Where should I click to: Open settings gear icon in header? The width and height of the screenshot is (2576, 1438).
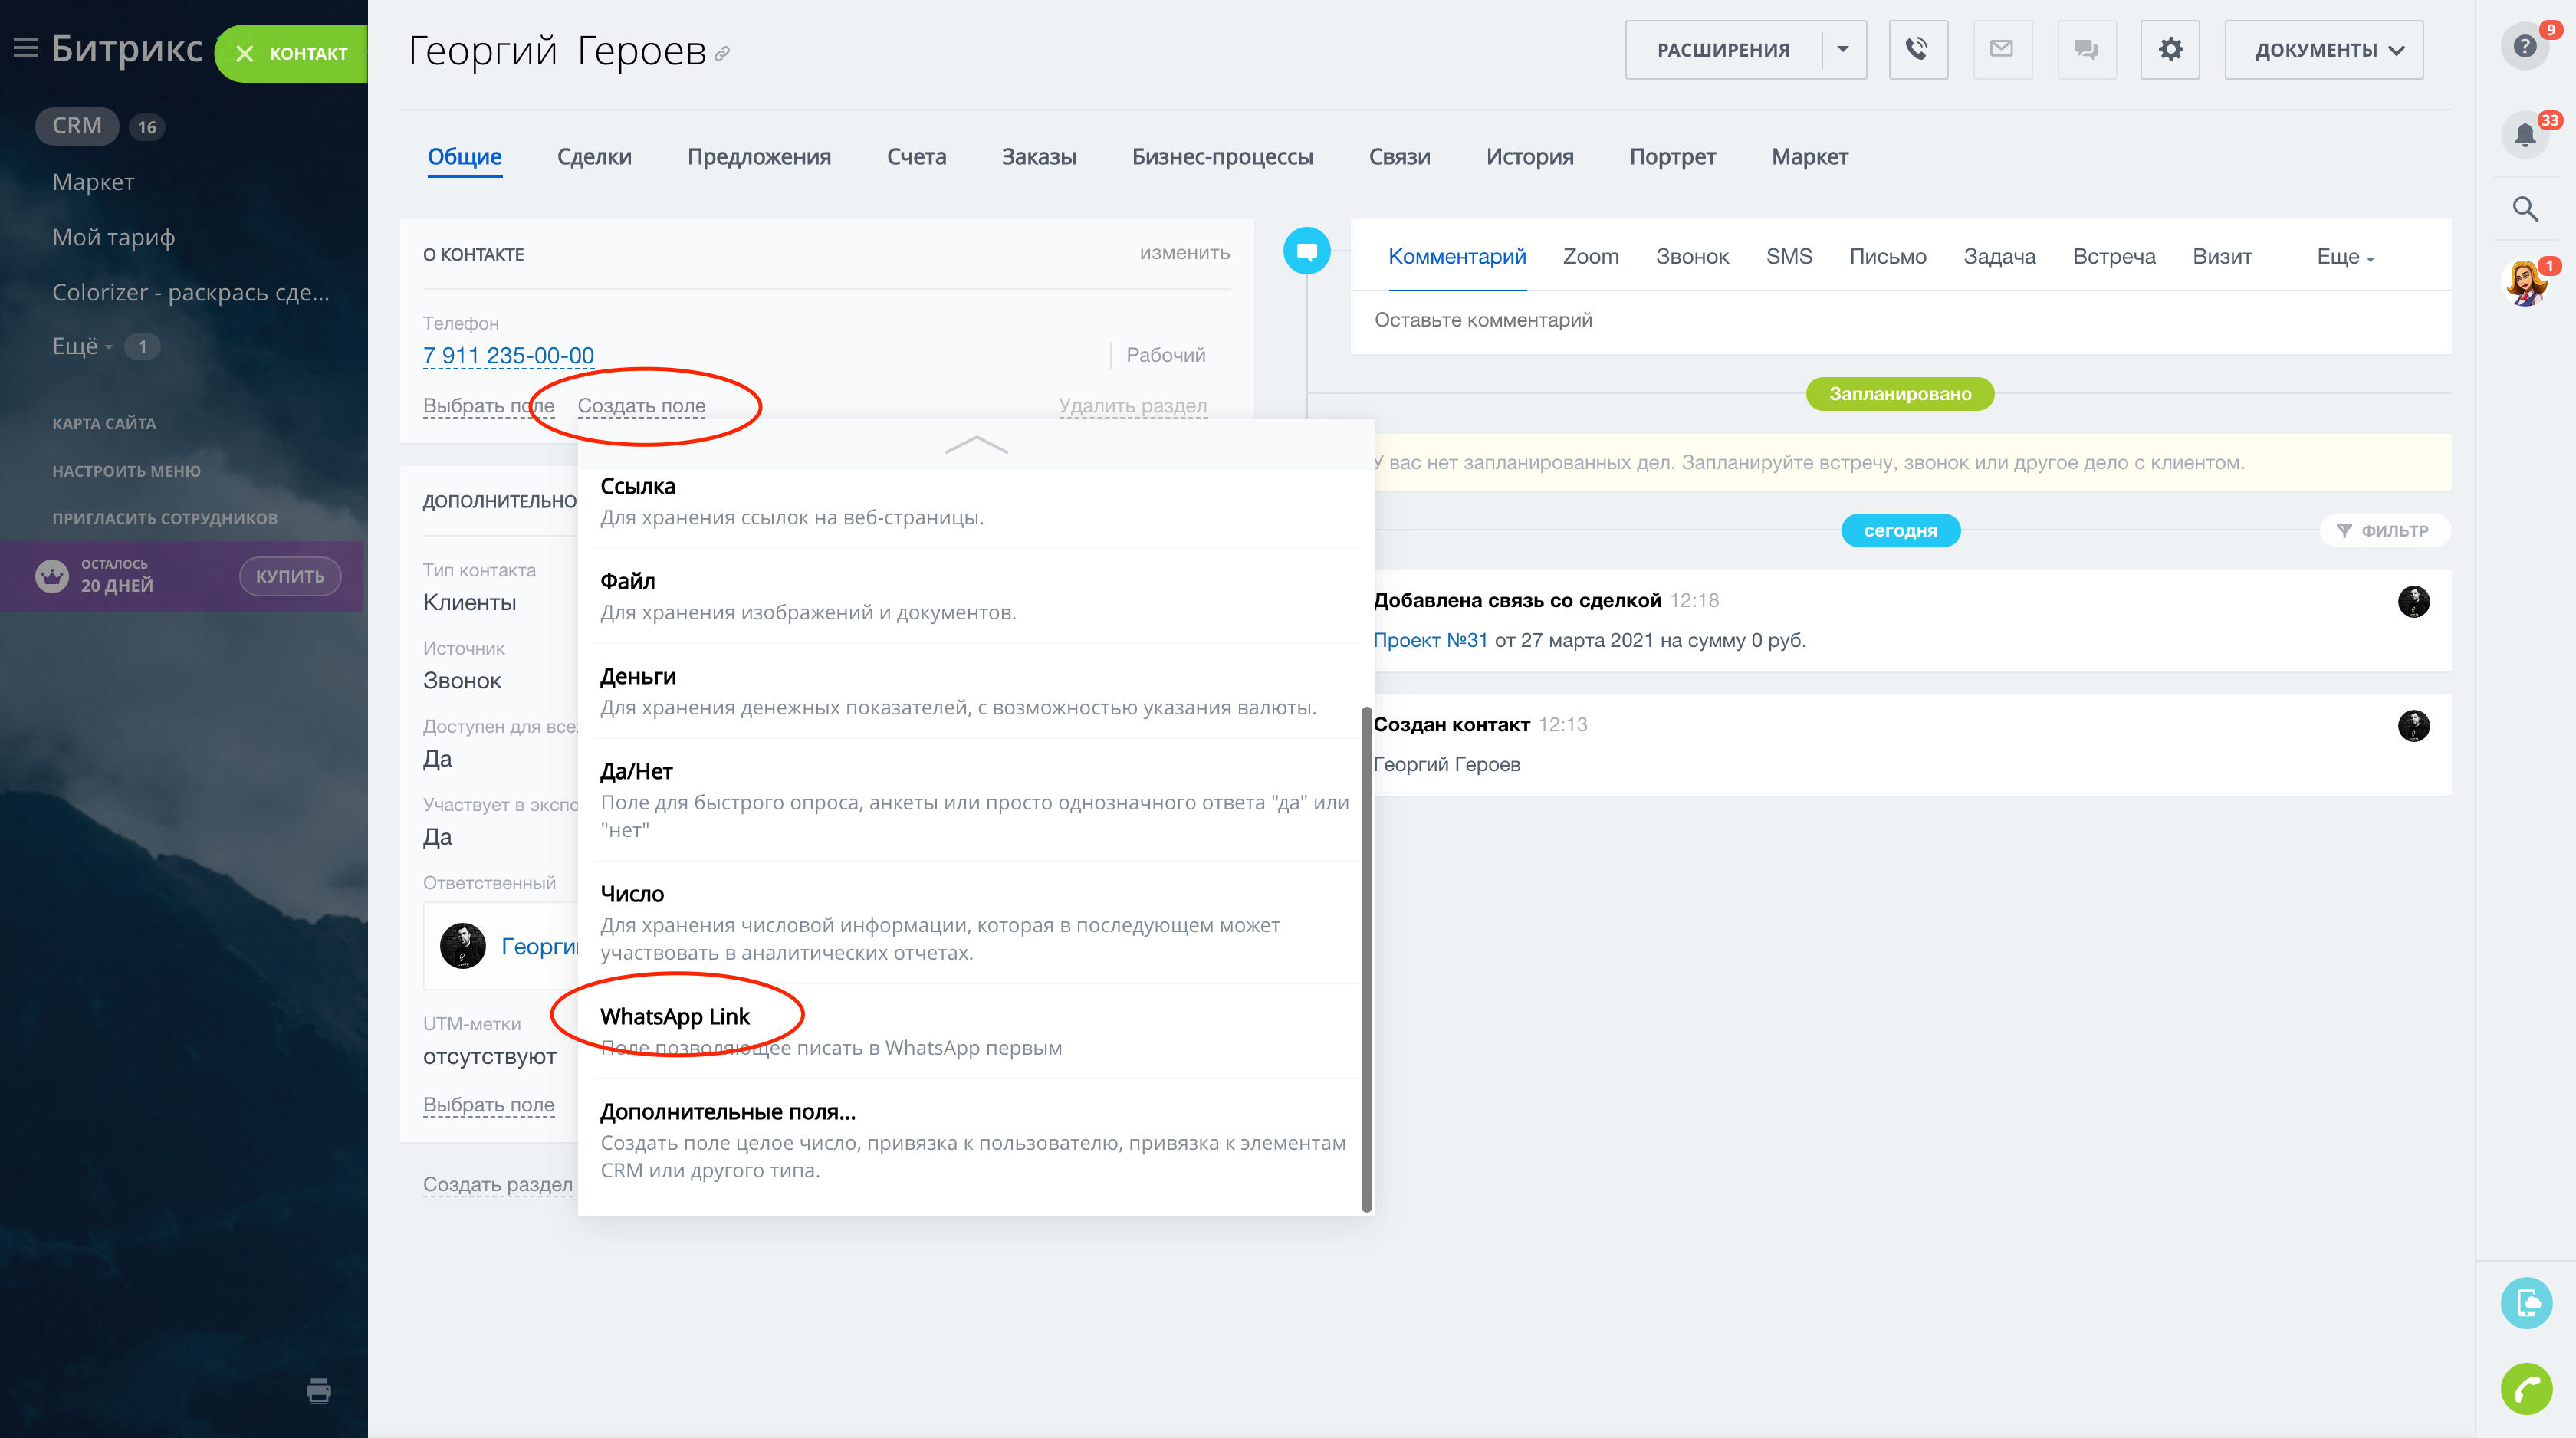[2170, 49]
